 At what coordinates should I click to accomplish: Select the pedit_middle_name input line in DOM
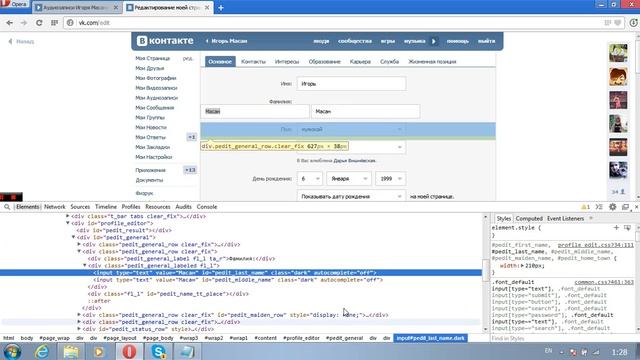pos(238,280)
